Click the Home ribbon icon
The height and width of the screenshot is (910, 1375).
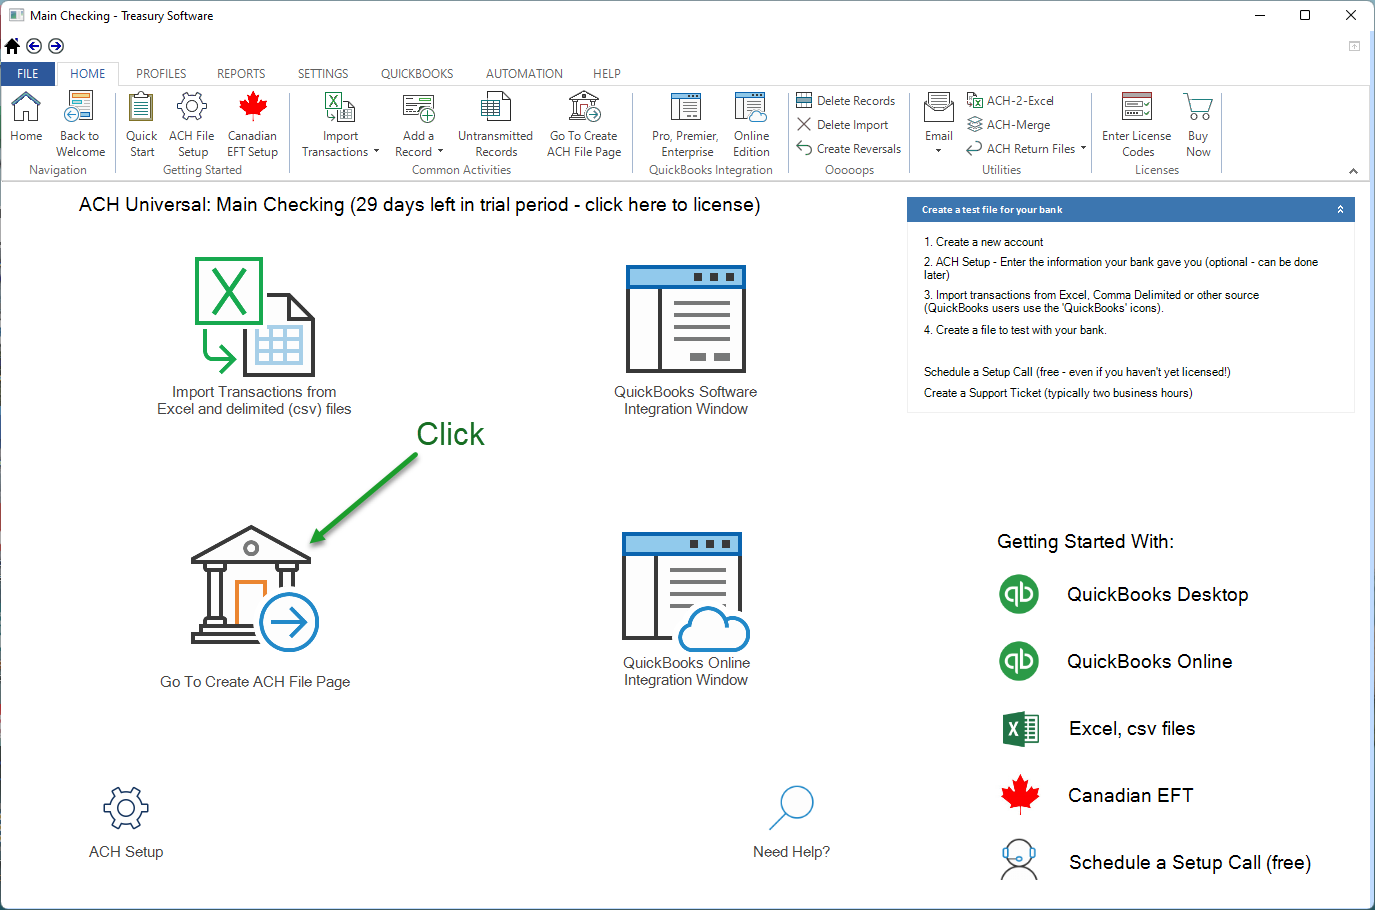coord(26,106)
